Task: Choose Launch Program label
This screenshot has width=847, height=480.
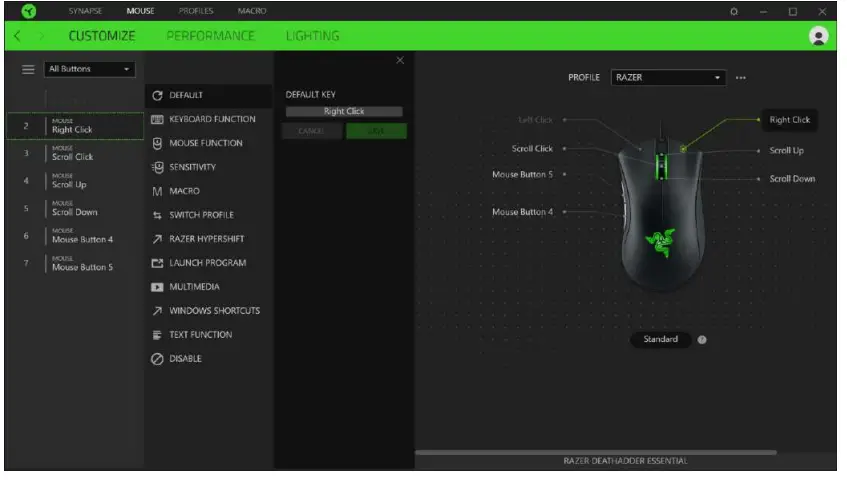Action: point(207,263)
